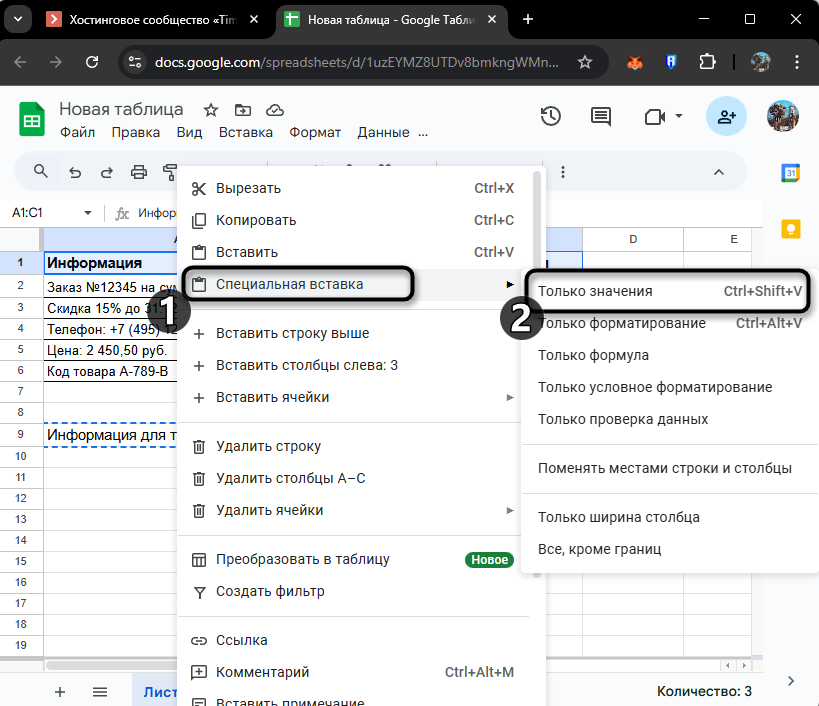The height and width of the screenshot is (706, 819).
Task: Open version history clock icon
Action: 551,116
